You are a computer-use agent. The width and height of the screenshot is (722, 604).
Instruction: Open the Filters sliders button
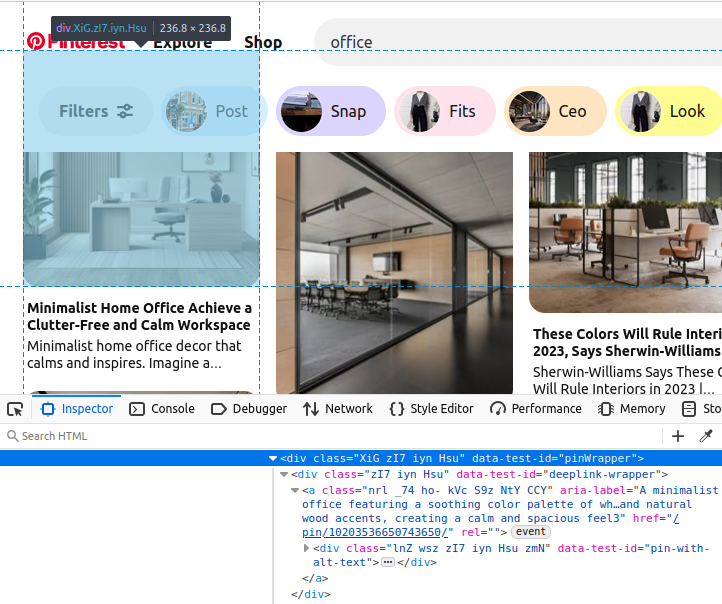(96, 111)
